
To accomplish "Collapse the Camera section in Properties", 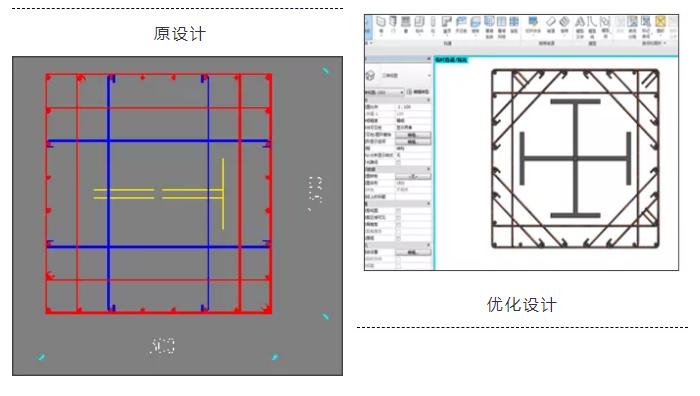I will point(429,245).
